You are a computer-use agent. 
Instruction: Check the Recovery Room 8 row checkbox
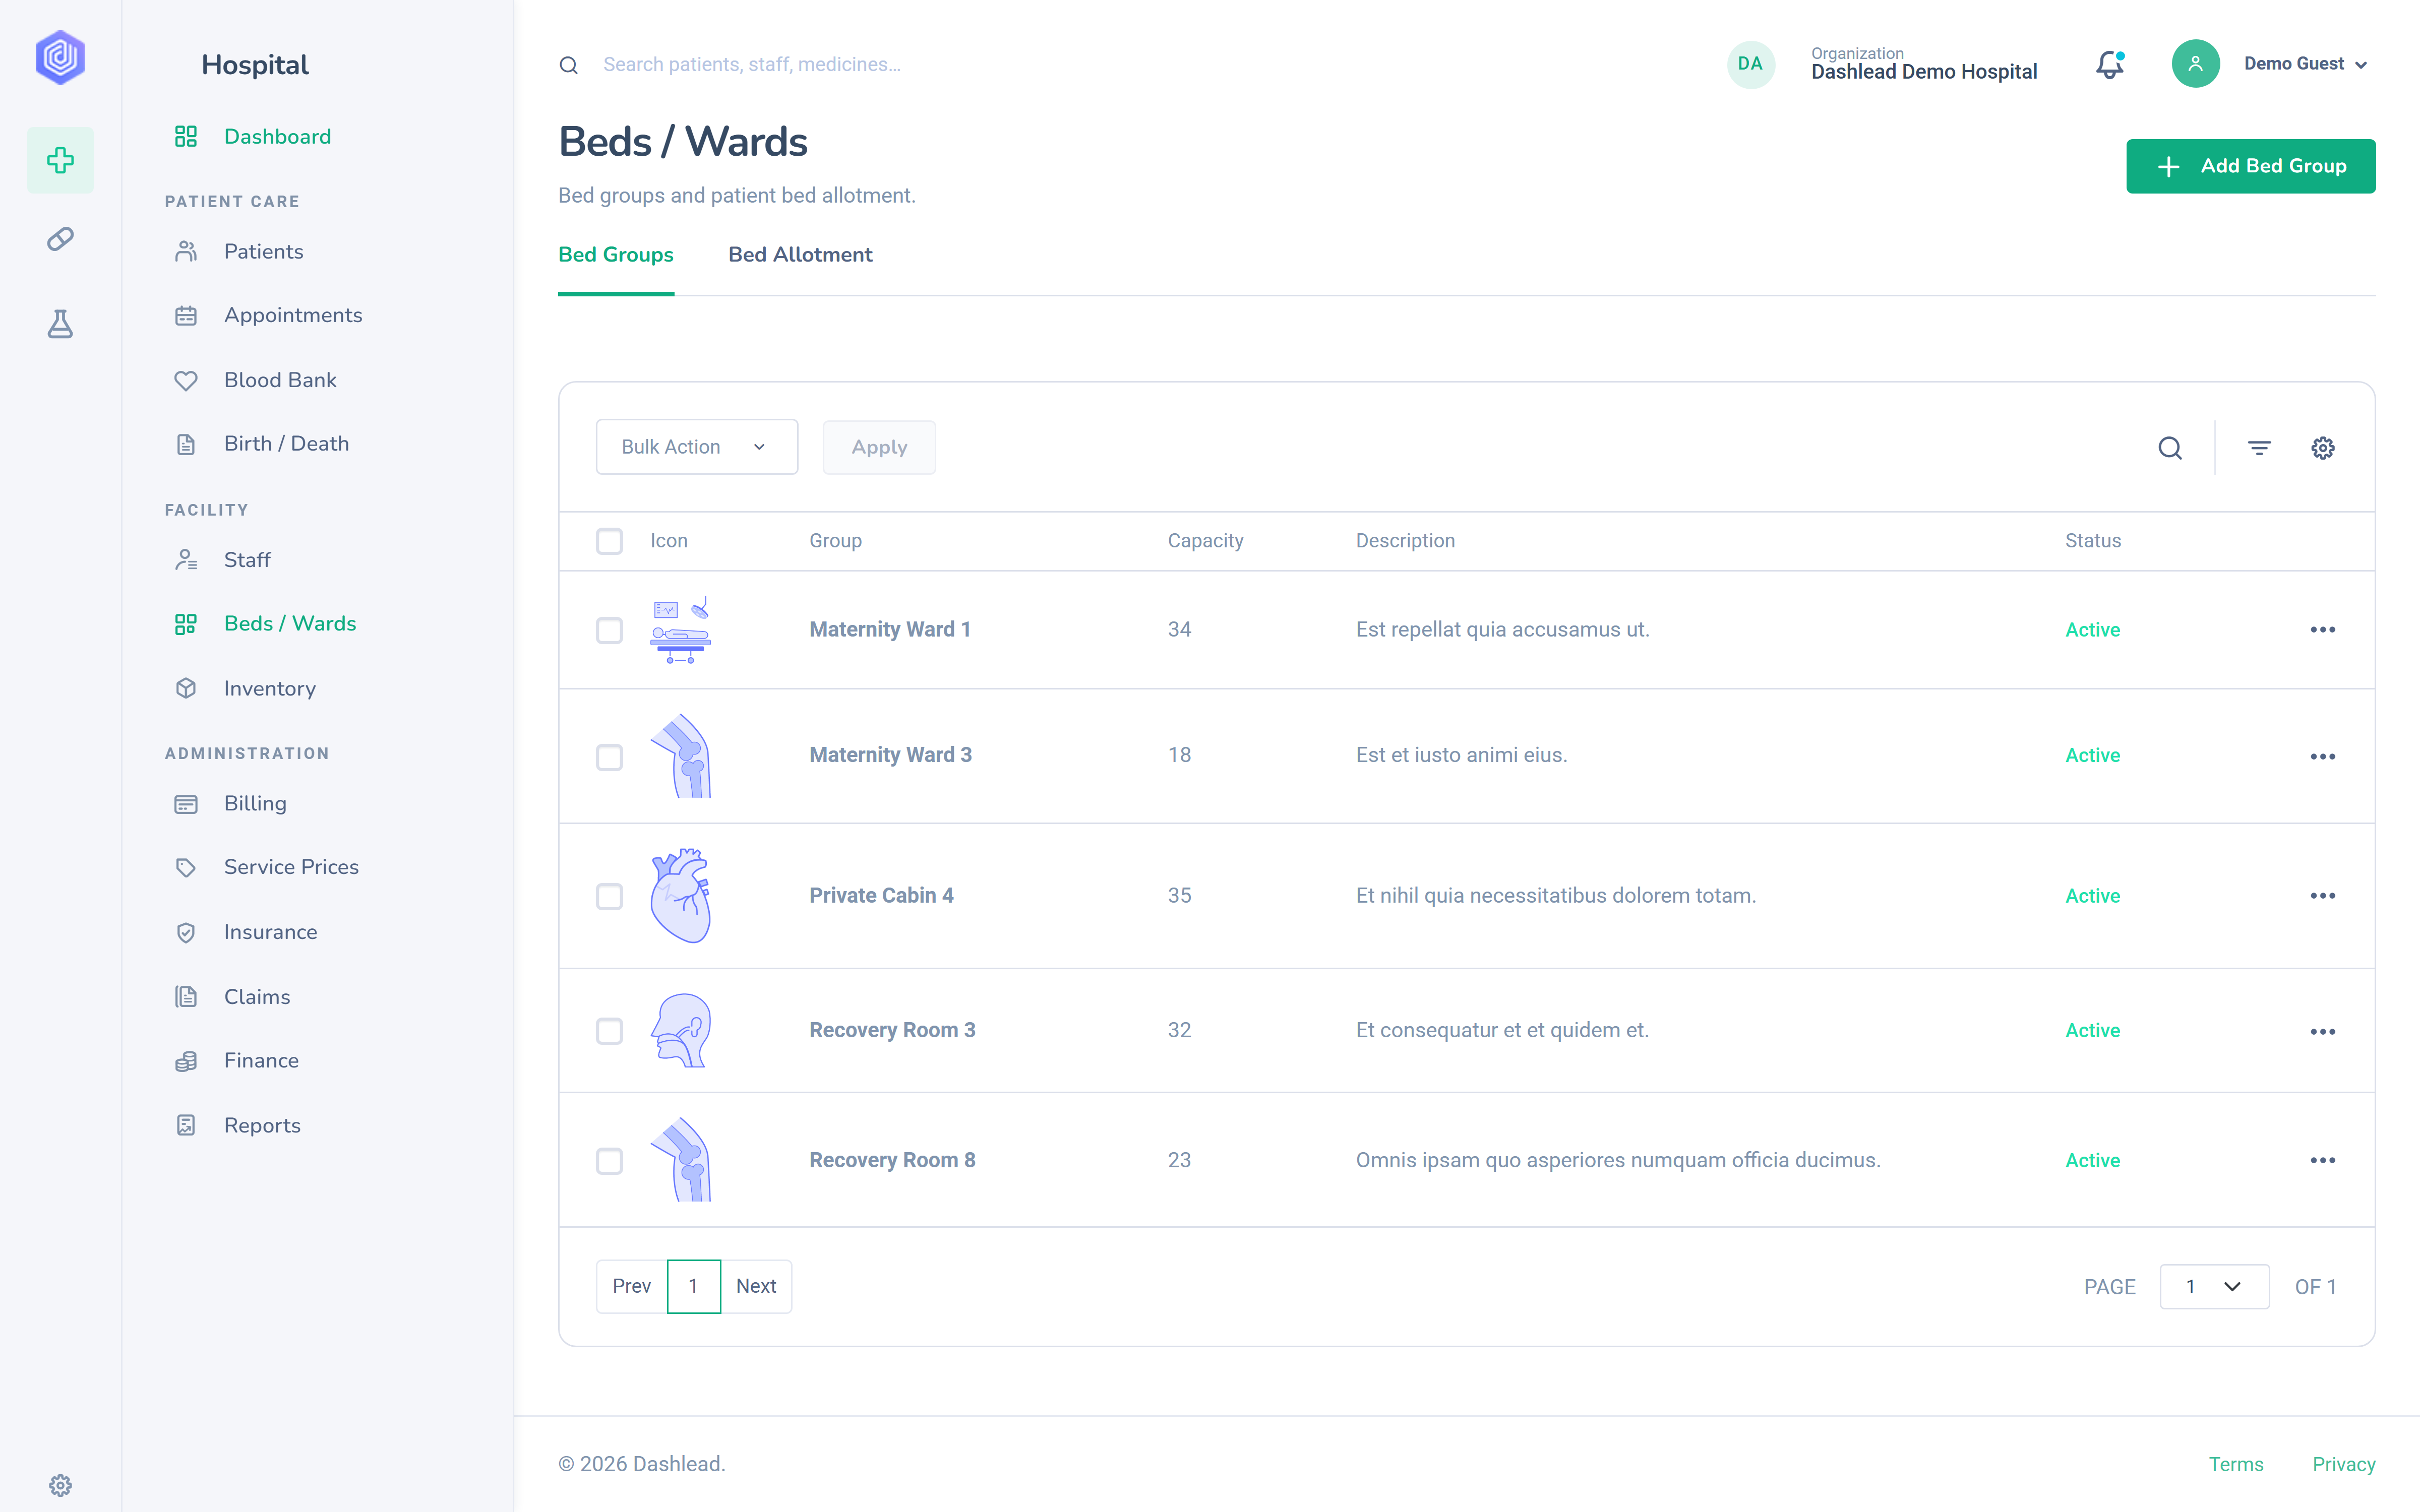click(x=609, y=1161)
